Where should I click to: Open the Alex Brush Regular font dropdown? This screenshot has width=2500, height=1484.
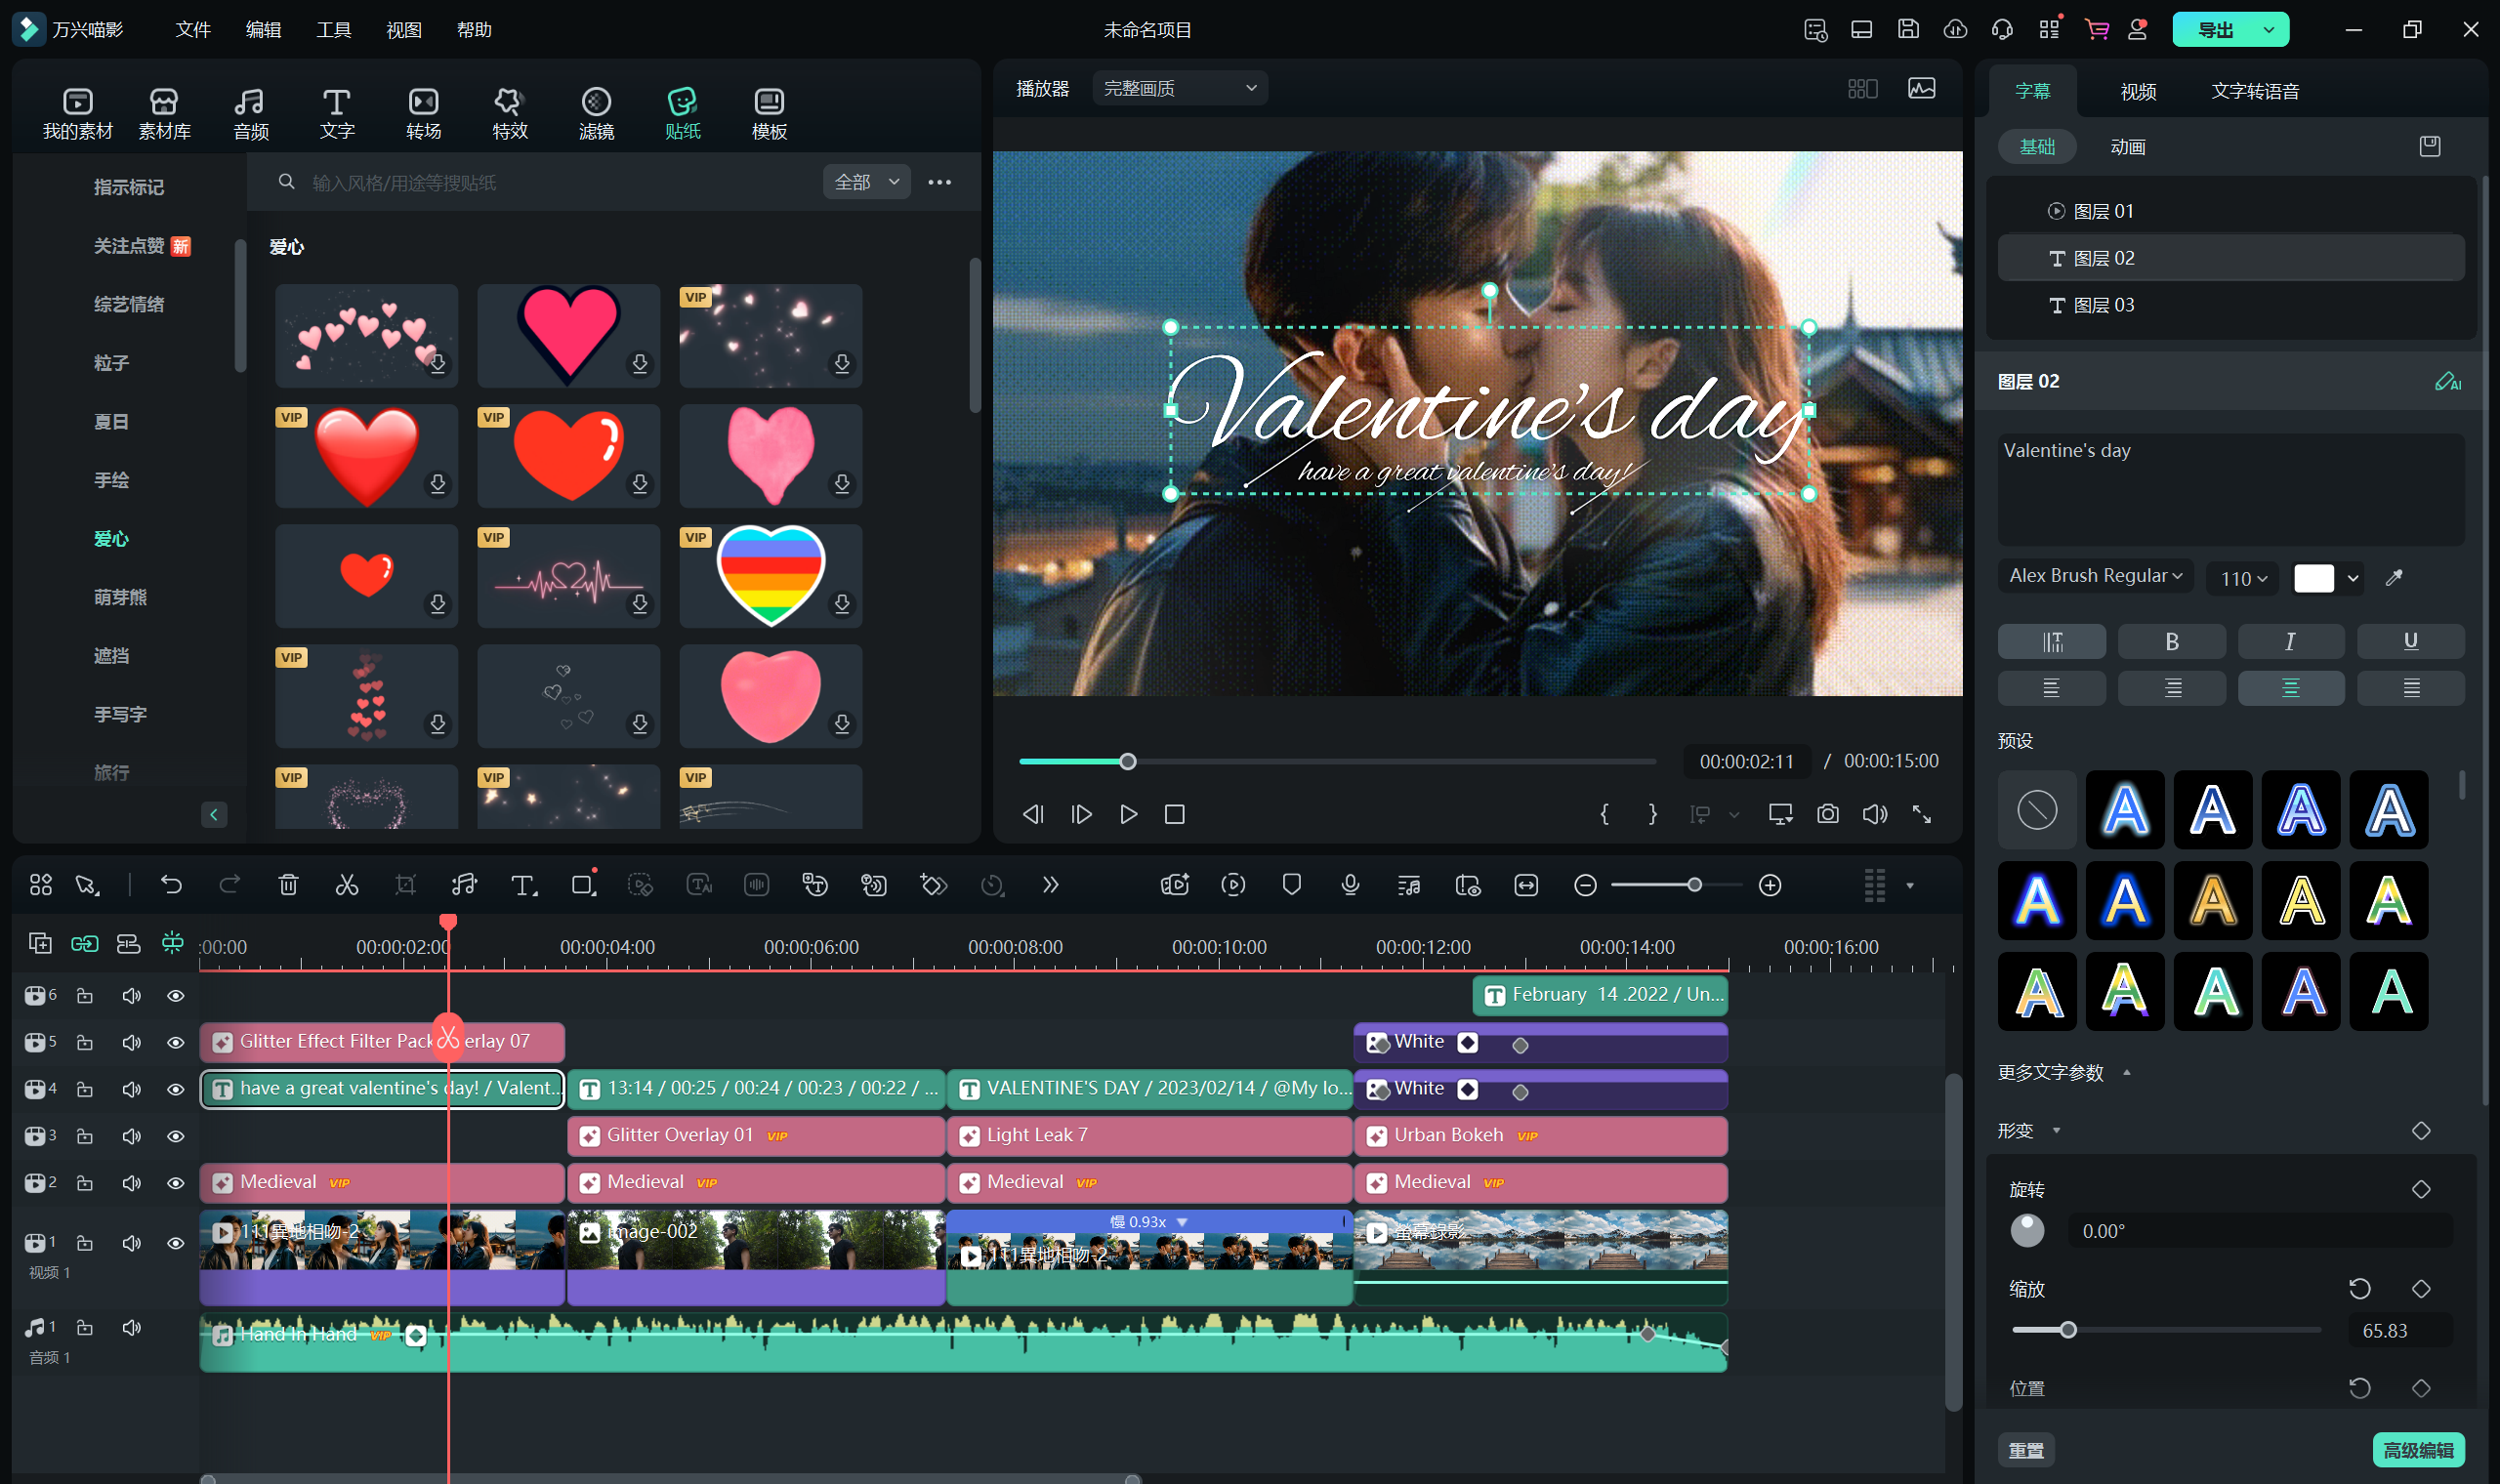coord(2095,576)
